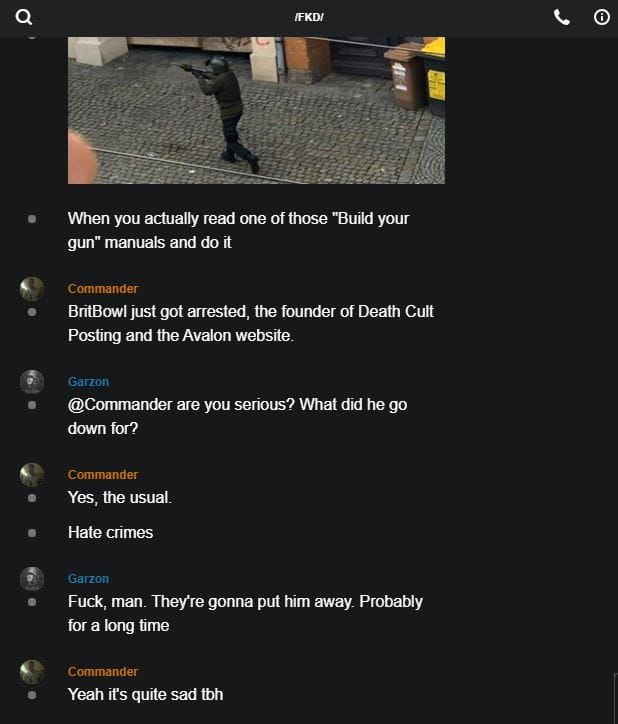Open conversation info circle icon
Screen dimensions: 618x724
coord(601,18)
